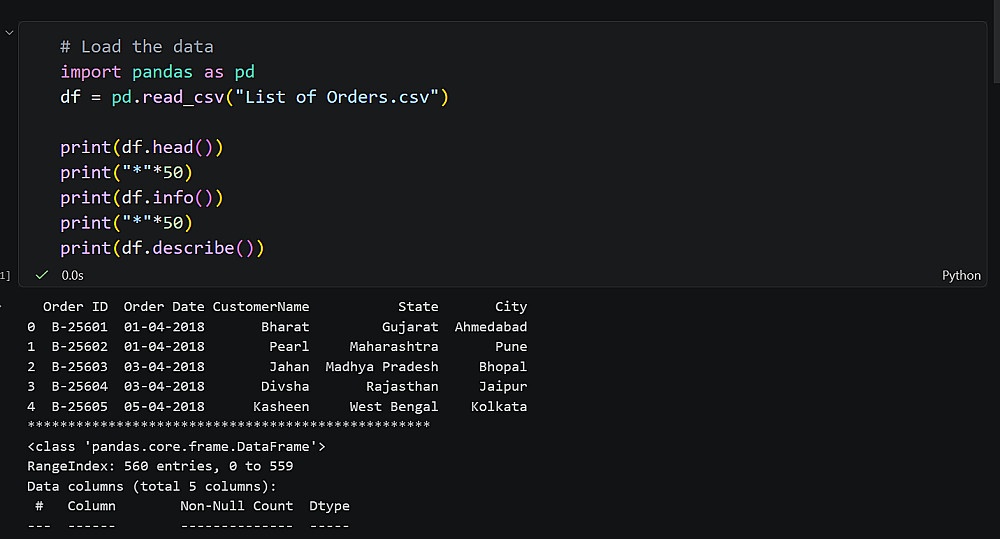Open the Python language mode selector
Viewport: 1000px width, 539px height.
pyautogui.click(x=961, y=275)
